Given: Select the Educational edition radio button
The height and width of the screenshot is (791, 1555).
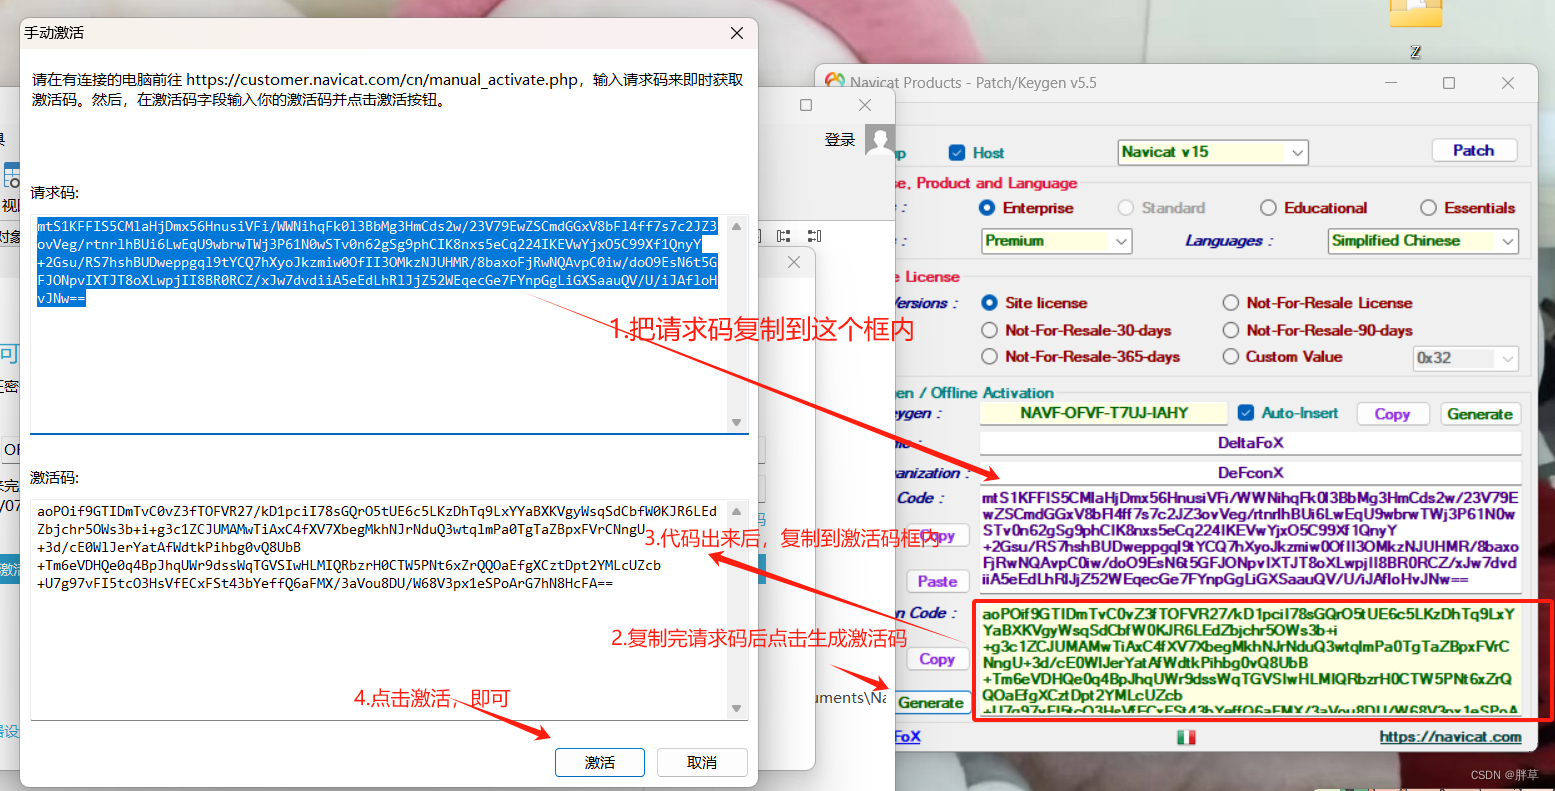Looking at the screenshot, I should click(x=1268, y=207).
